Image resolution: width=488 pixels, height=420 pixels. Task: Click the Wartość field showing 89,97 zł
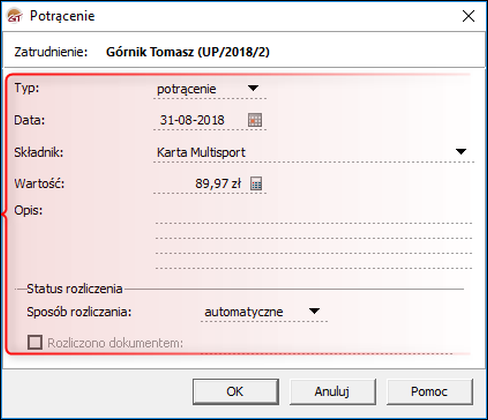201,184
